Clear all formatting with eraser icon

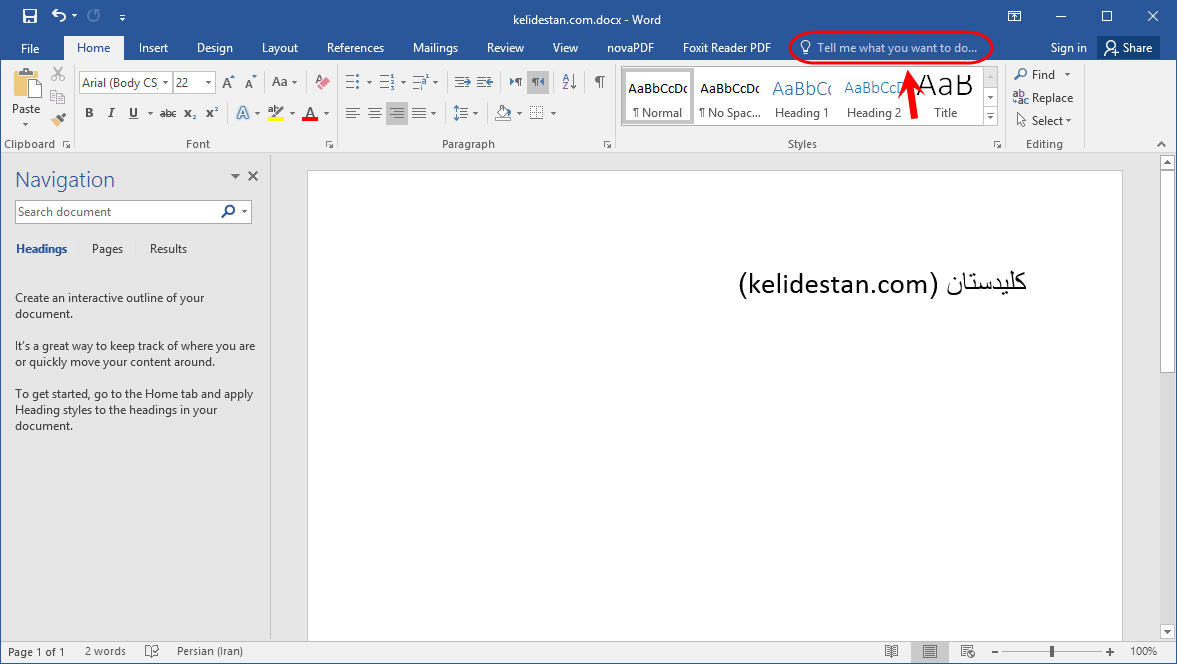(322, 82)
